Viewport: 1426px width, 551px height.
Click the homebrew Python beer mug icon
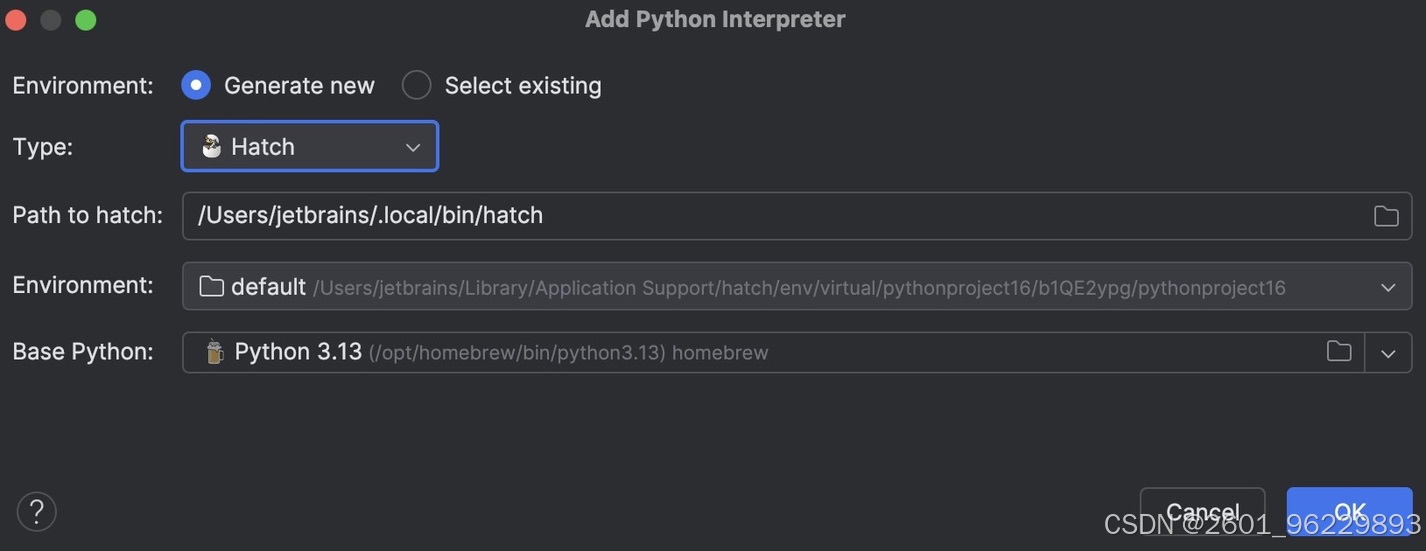tap(214, 352)
